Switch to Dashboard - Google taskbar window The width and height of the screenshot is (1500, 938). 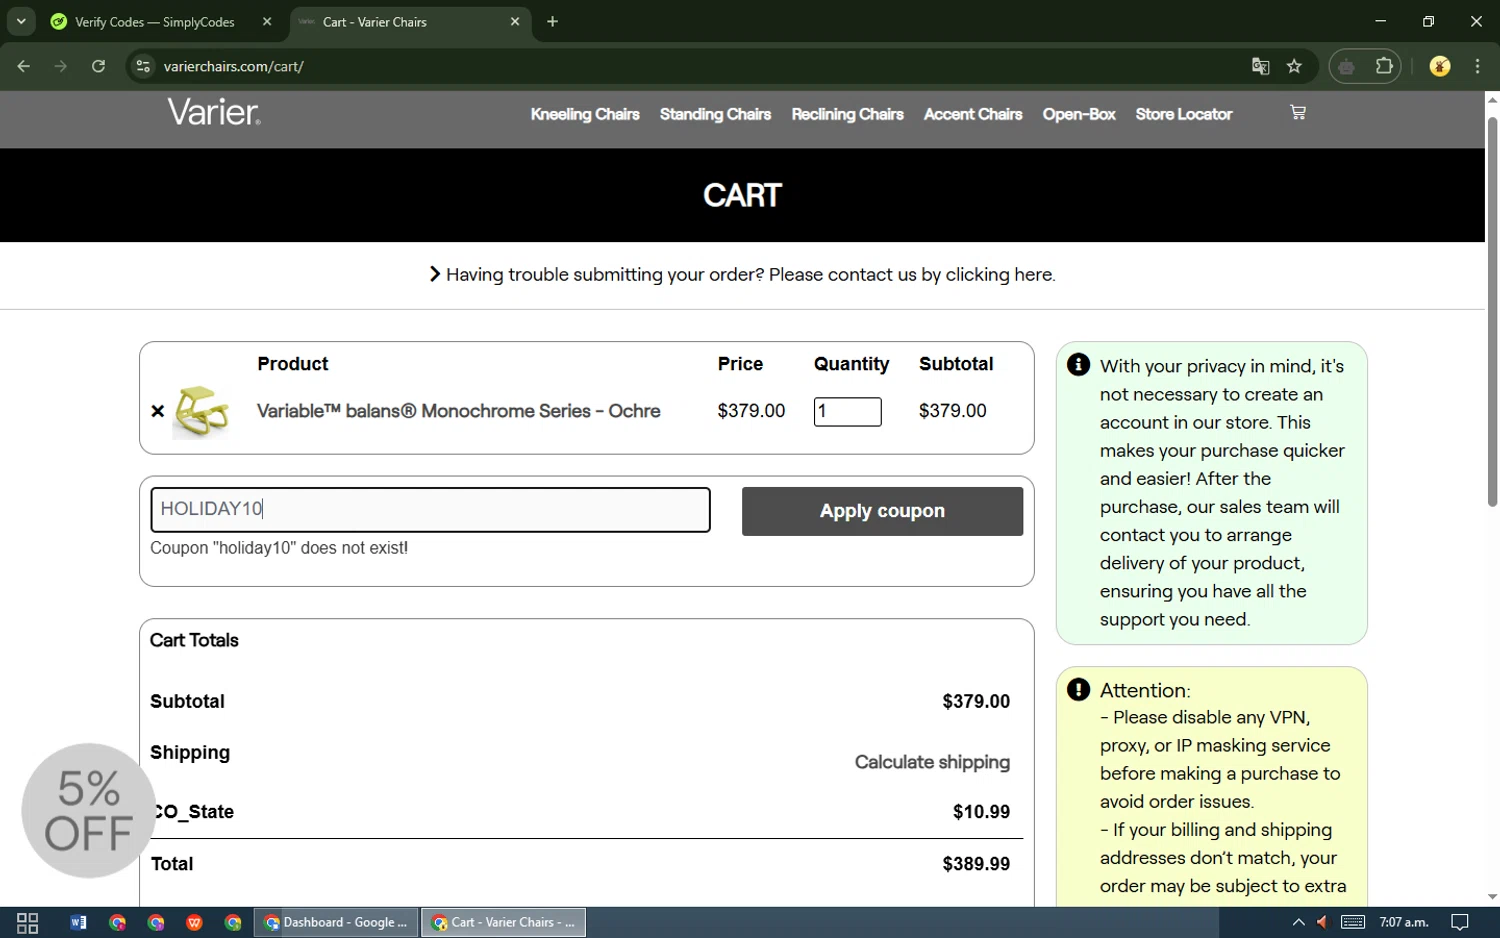point(336,922)
